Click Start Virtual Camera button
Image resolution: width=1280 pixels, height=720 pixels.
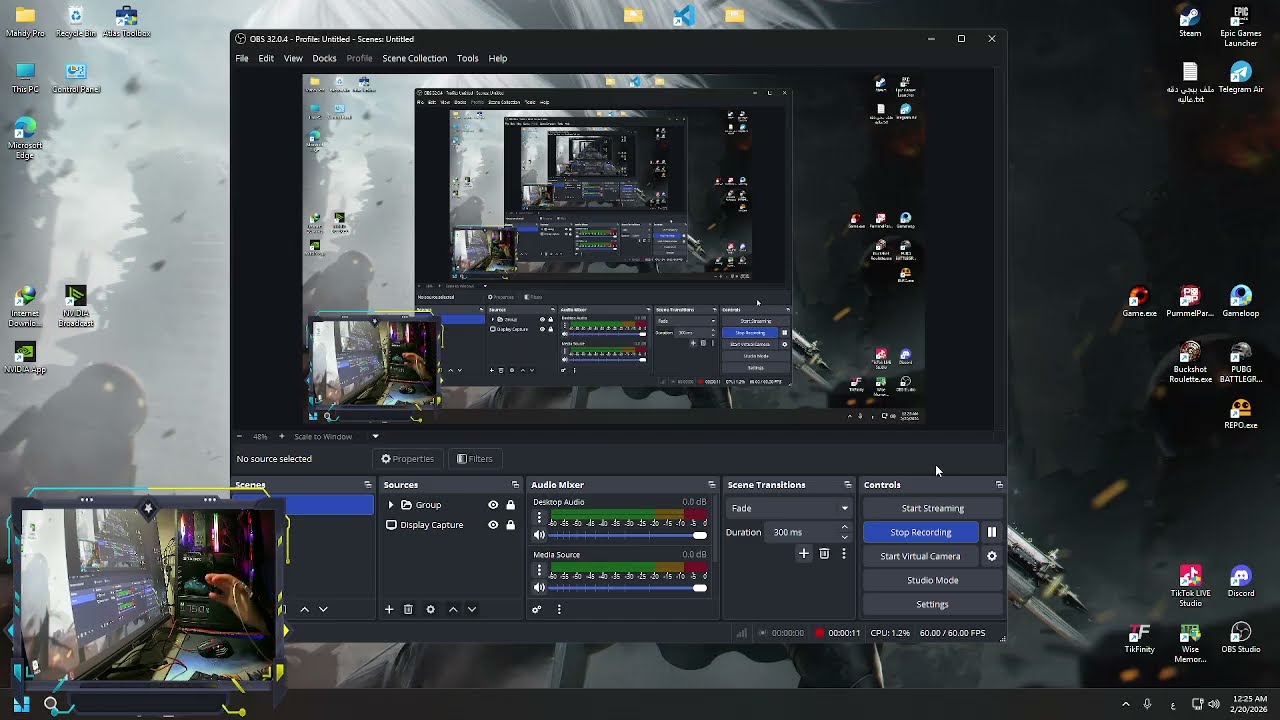(x=921, y=556)
